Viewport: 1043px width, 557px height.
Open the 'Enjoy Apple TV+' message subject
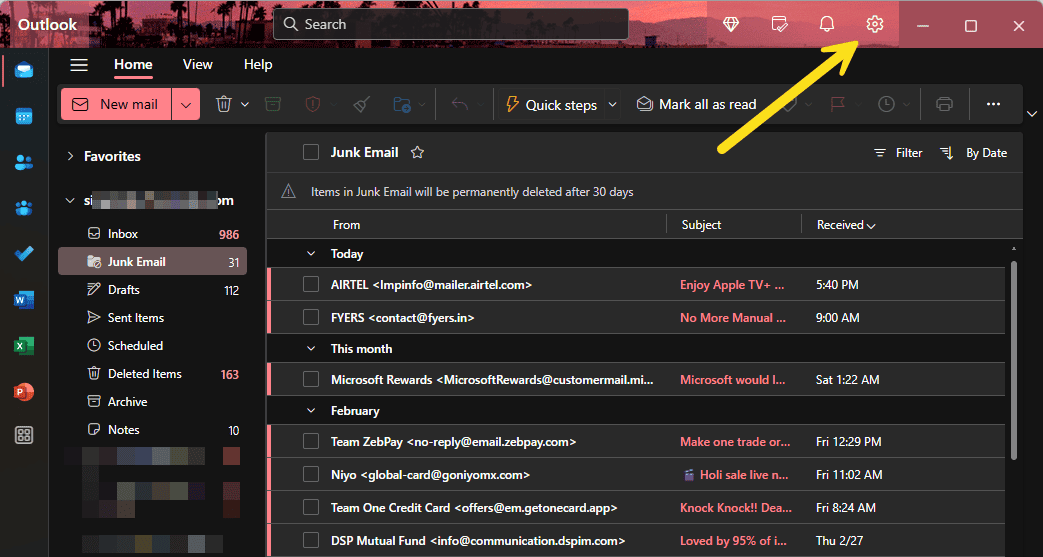732,285
